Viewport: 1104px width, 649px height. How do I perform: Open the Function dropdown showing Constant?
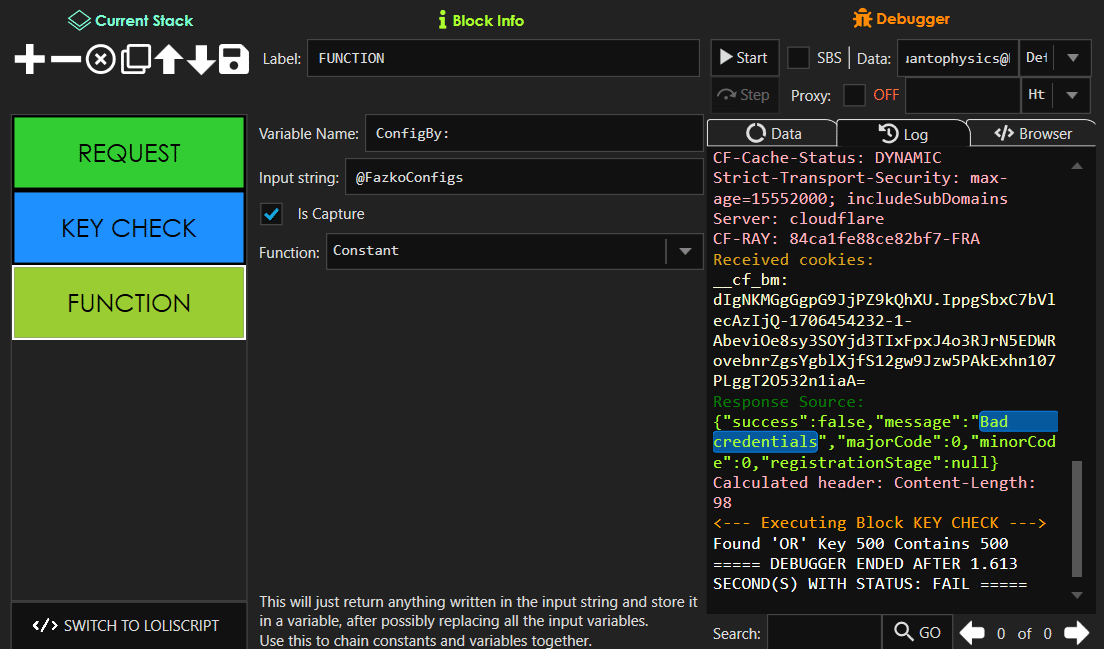click(686, 251)
